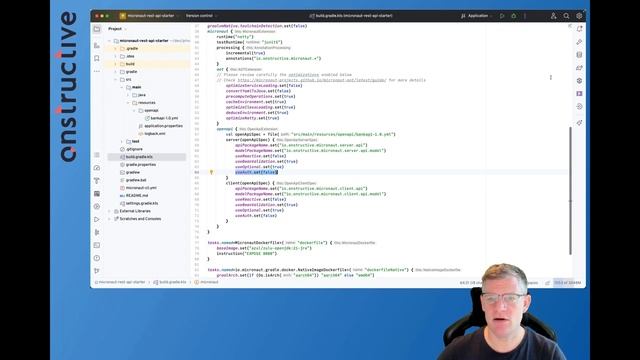
Task: Open the Database tool window icon
Action: [579, 55]
